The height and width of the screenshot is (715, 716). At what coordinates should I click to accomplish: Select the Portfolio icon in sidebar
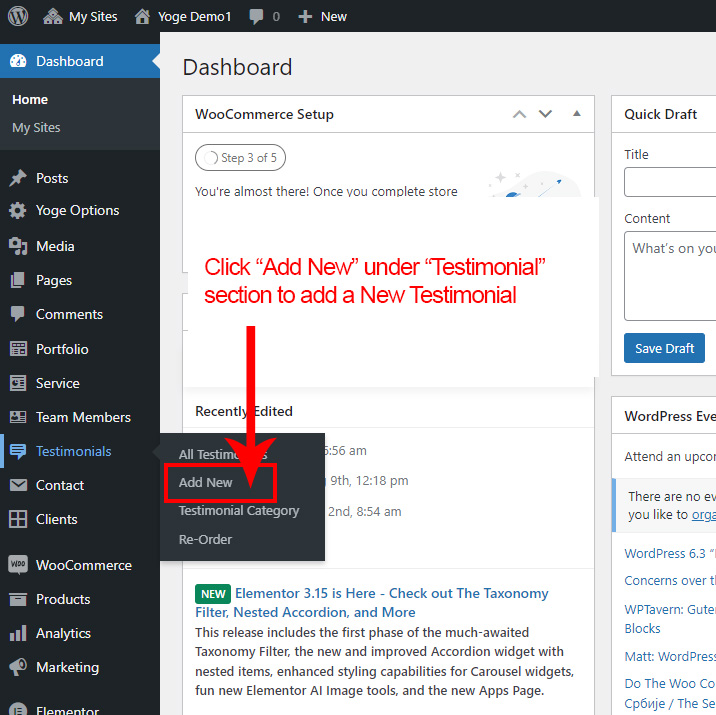18,349
